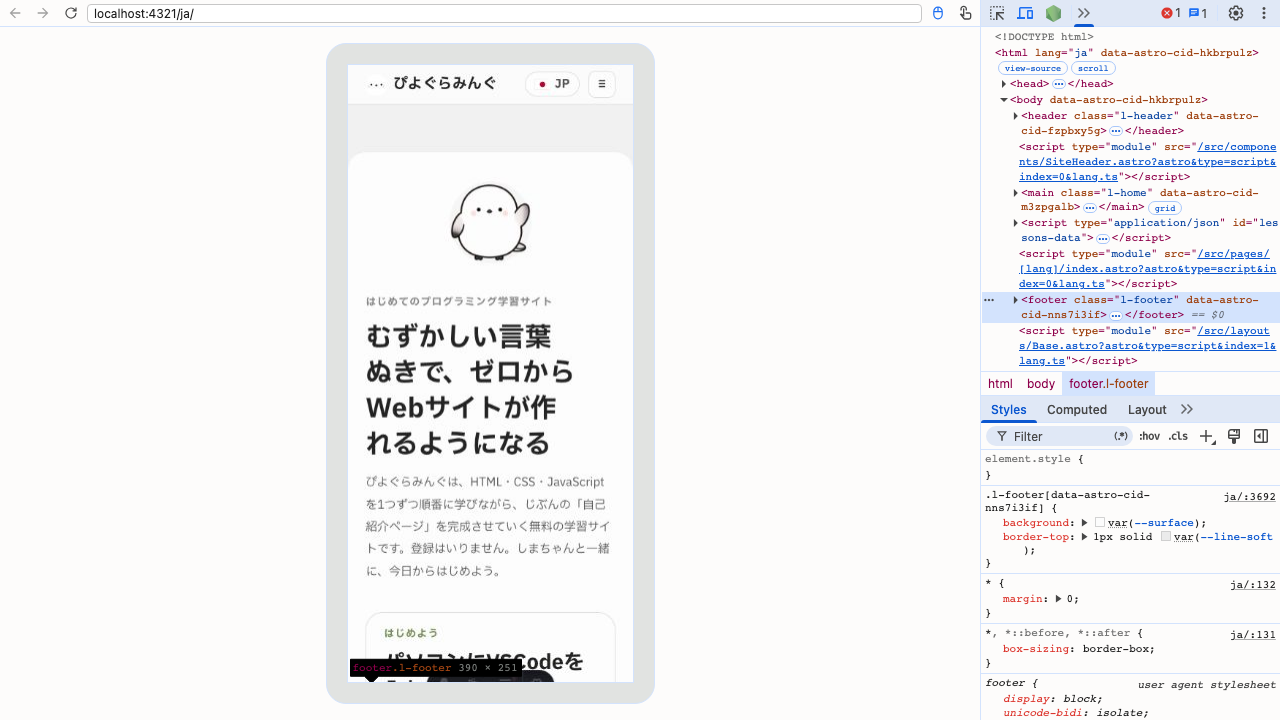Viewport: 1280px width, 720px height.
Task: Expand the ellipsis in head element
Action: [x=1058, y=84]
